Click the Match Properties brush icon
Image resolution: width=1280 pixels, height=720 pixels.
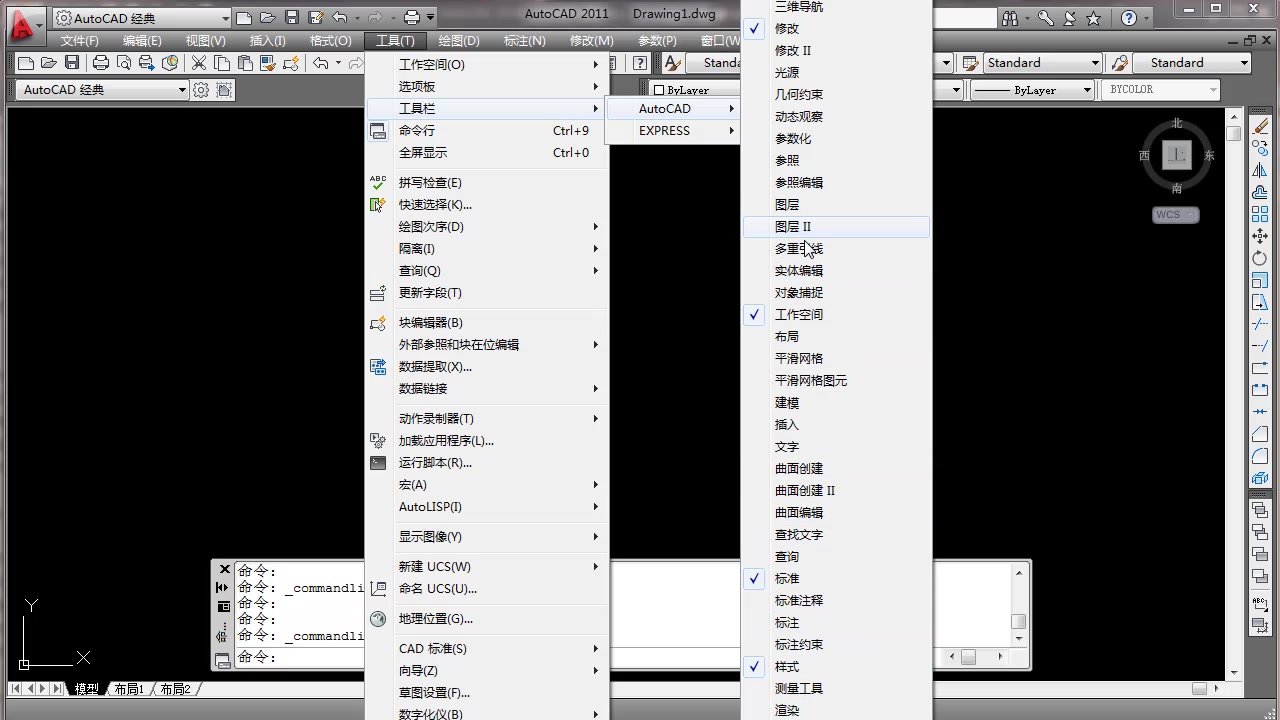tap(268, 63)
